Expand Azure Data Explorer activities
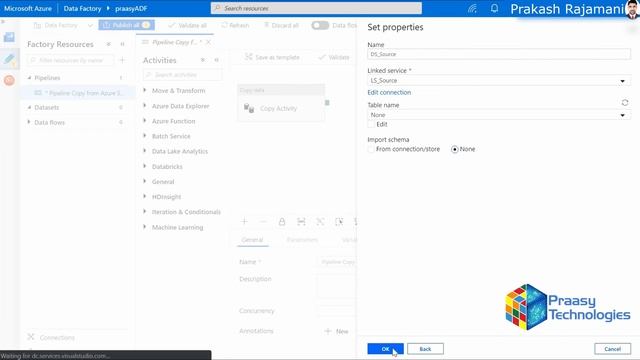Viewport: 640px width, 360px height. [x=144, y=106]
